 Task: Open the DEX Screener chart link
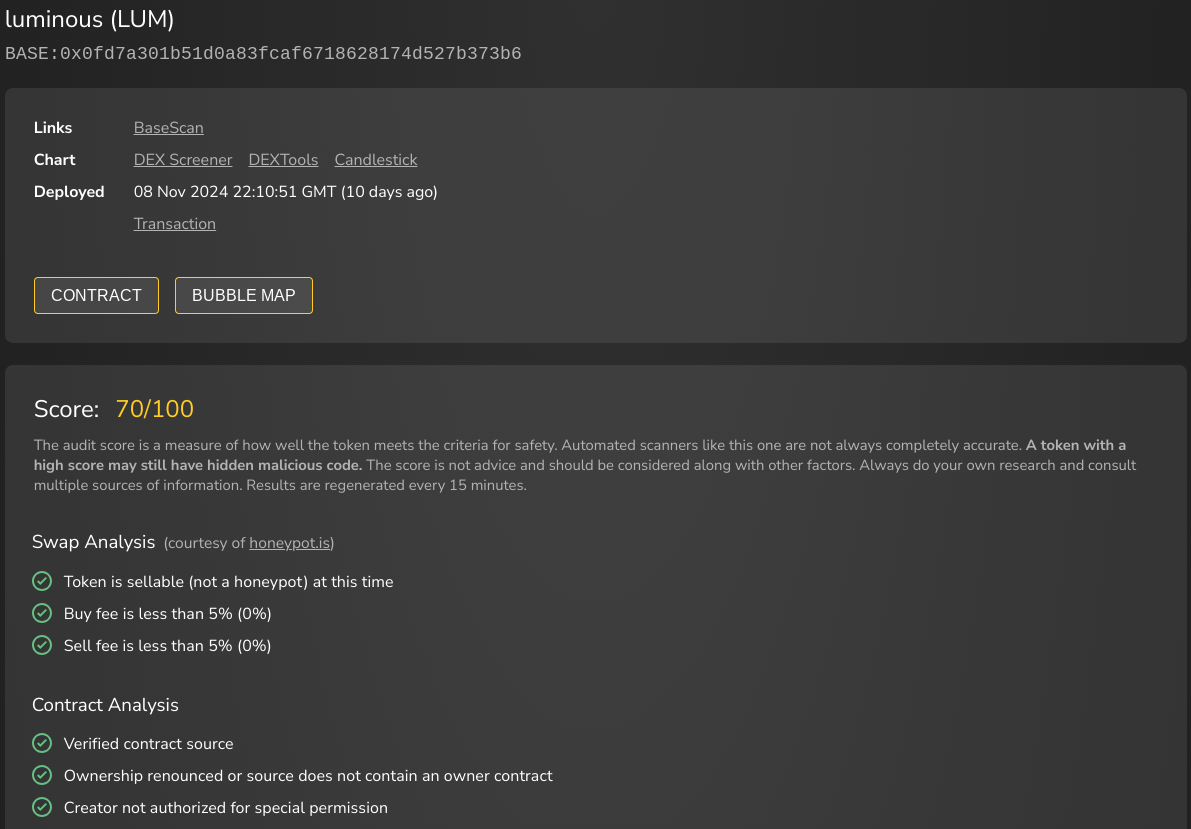183,160
